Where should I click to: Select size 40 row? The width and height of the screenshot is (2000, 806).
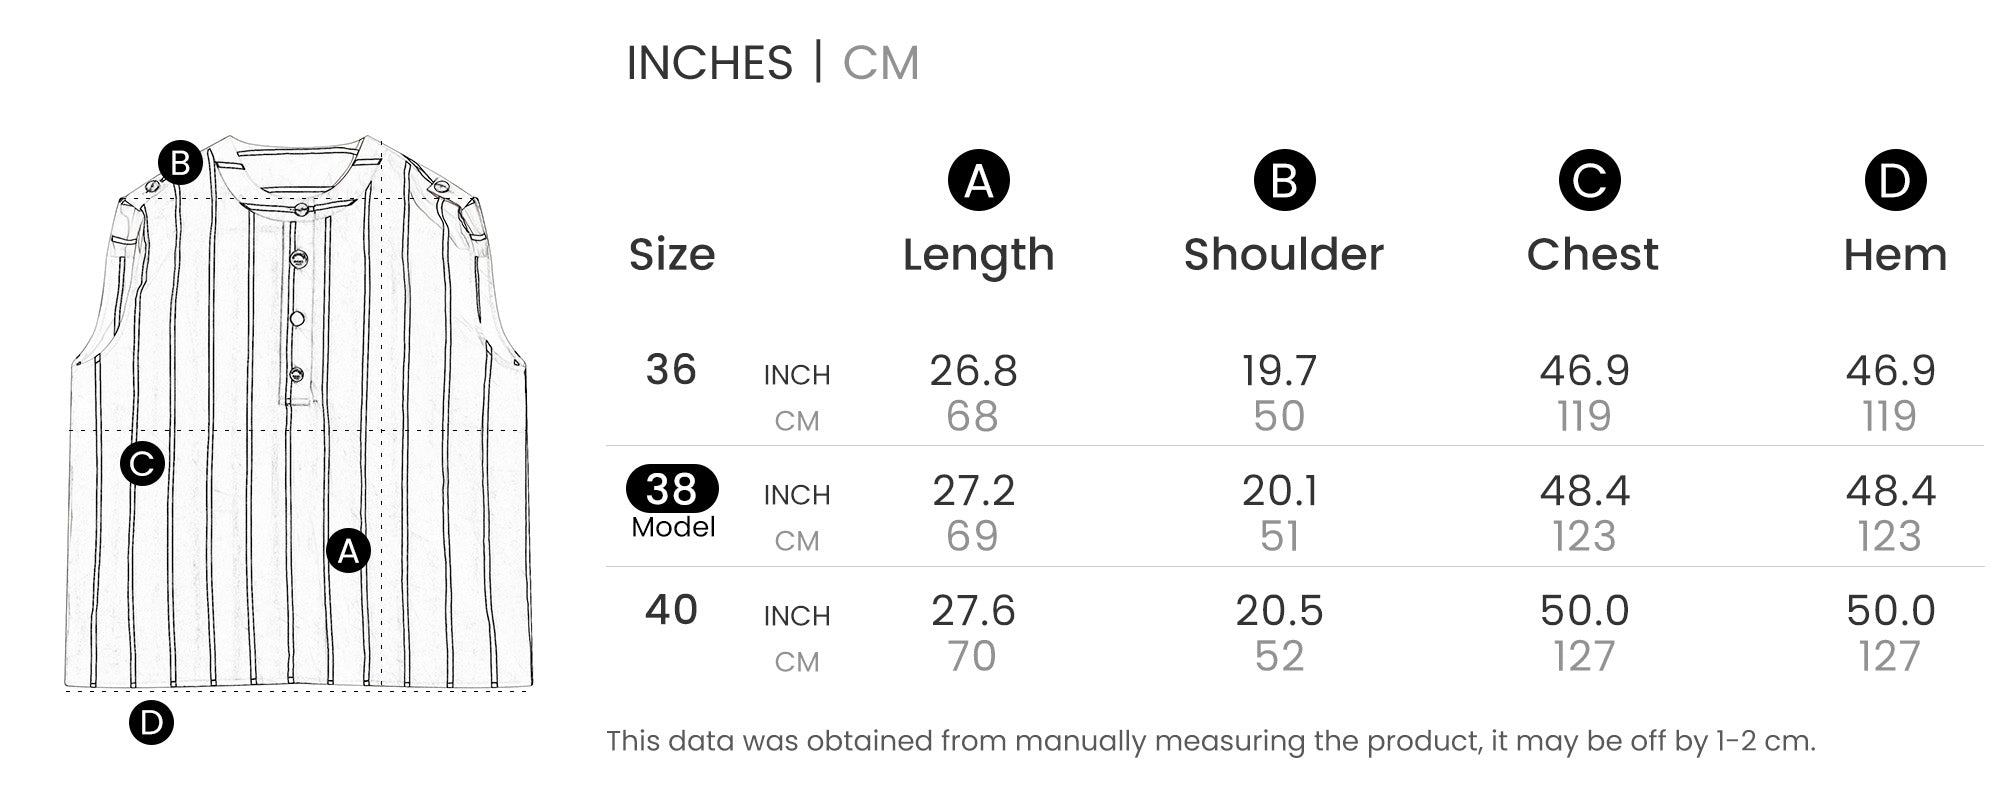(671, 610)
